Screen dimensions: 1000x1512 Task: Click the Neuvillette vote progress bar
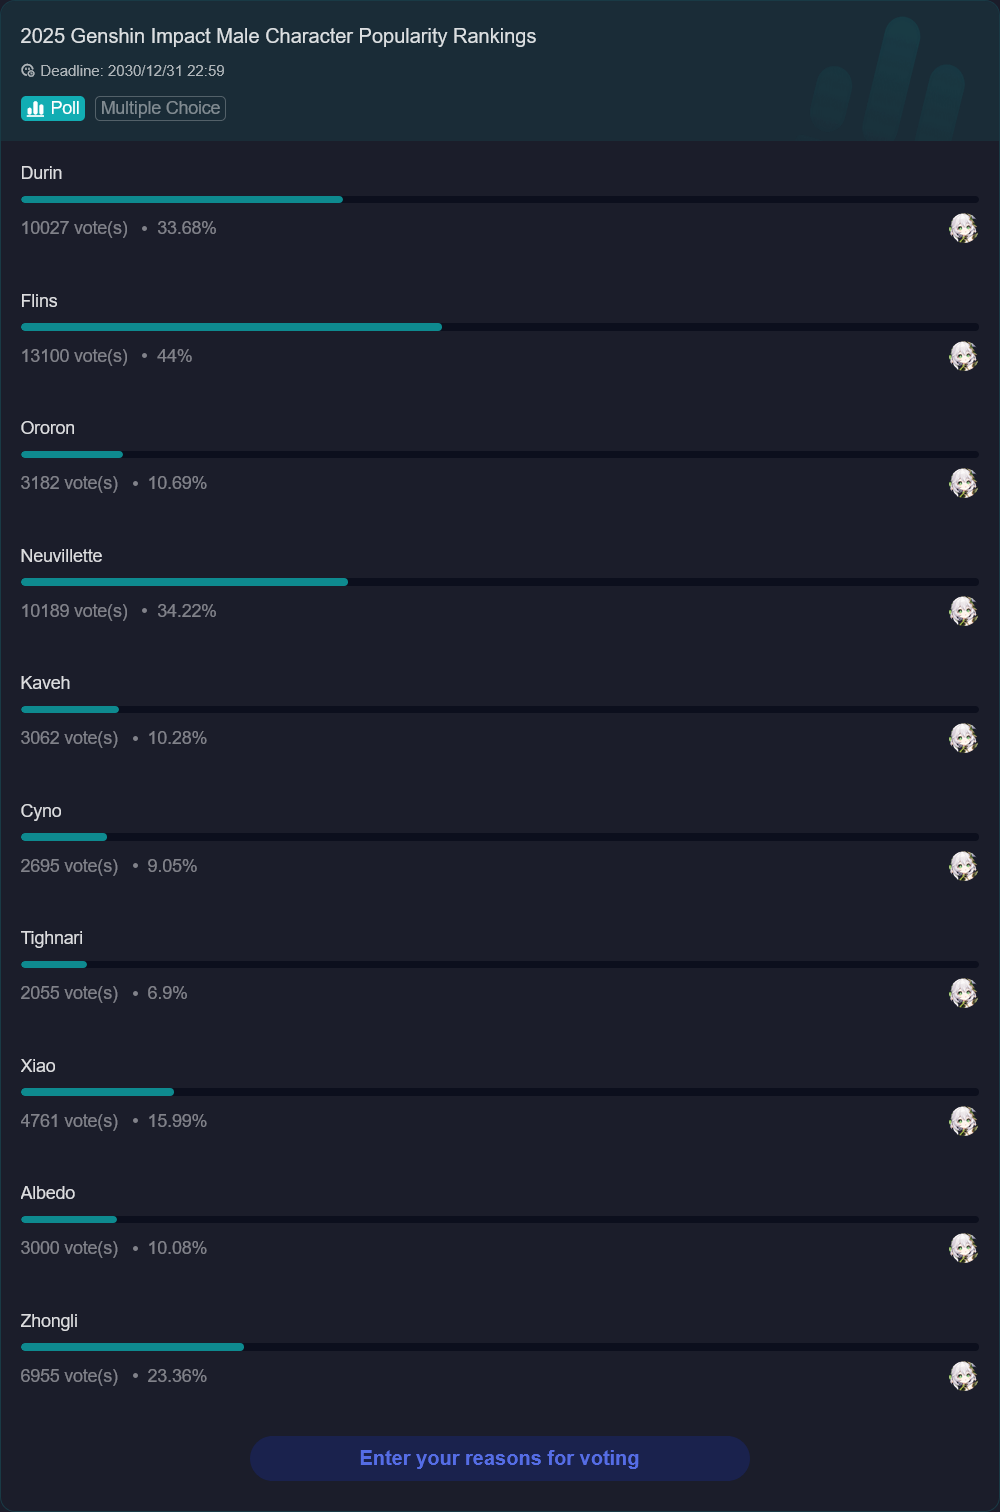tap(499, 582)
